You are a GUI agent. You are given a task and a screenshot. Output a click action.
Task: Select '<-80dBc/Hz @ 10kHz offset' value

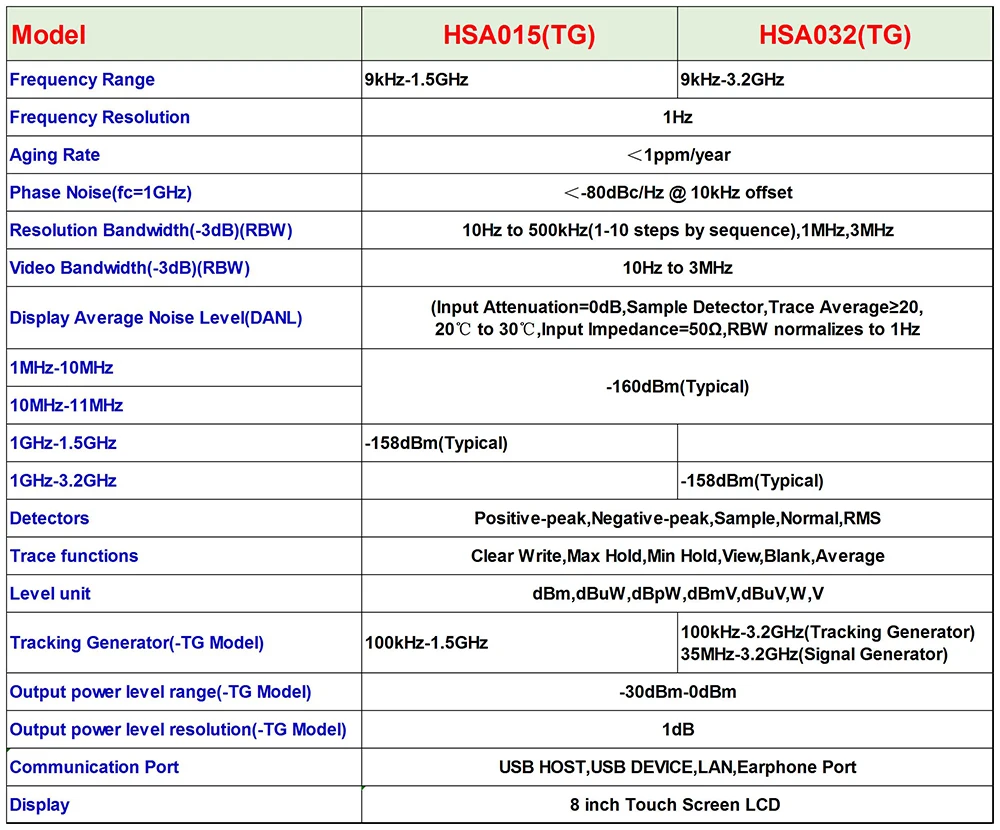click(x=679, y=193)
